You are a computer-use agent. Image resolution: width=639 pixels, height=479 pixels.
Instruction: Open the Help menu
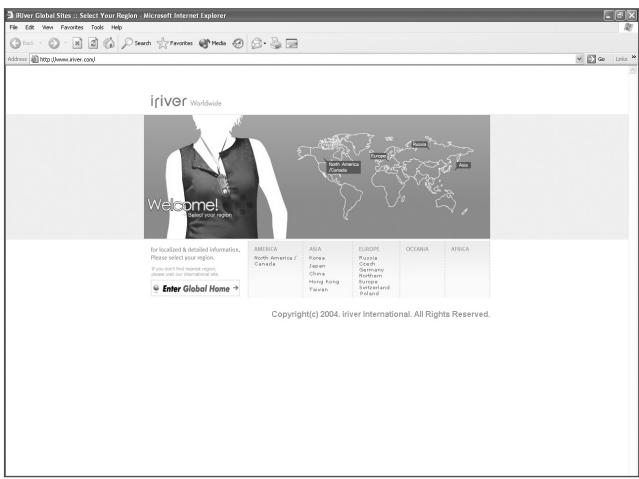pyautogui.click(x=117, y=28)
